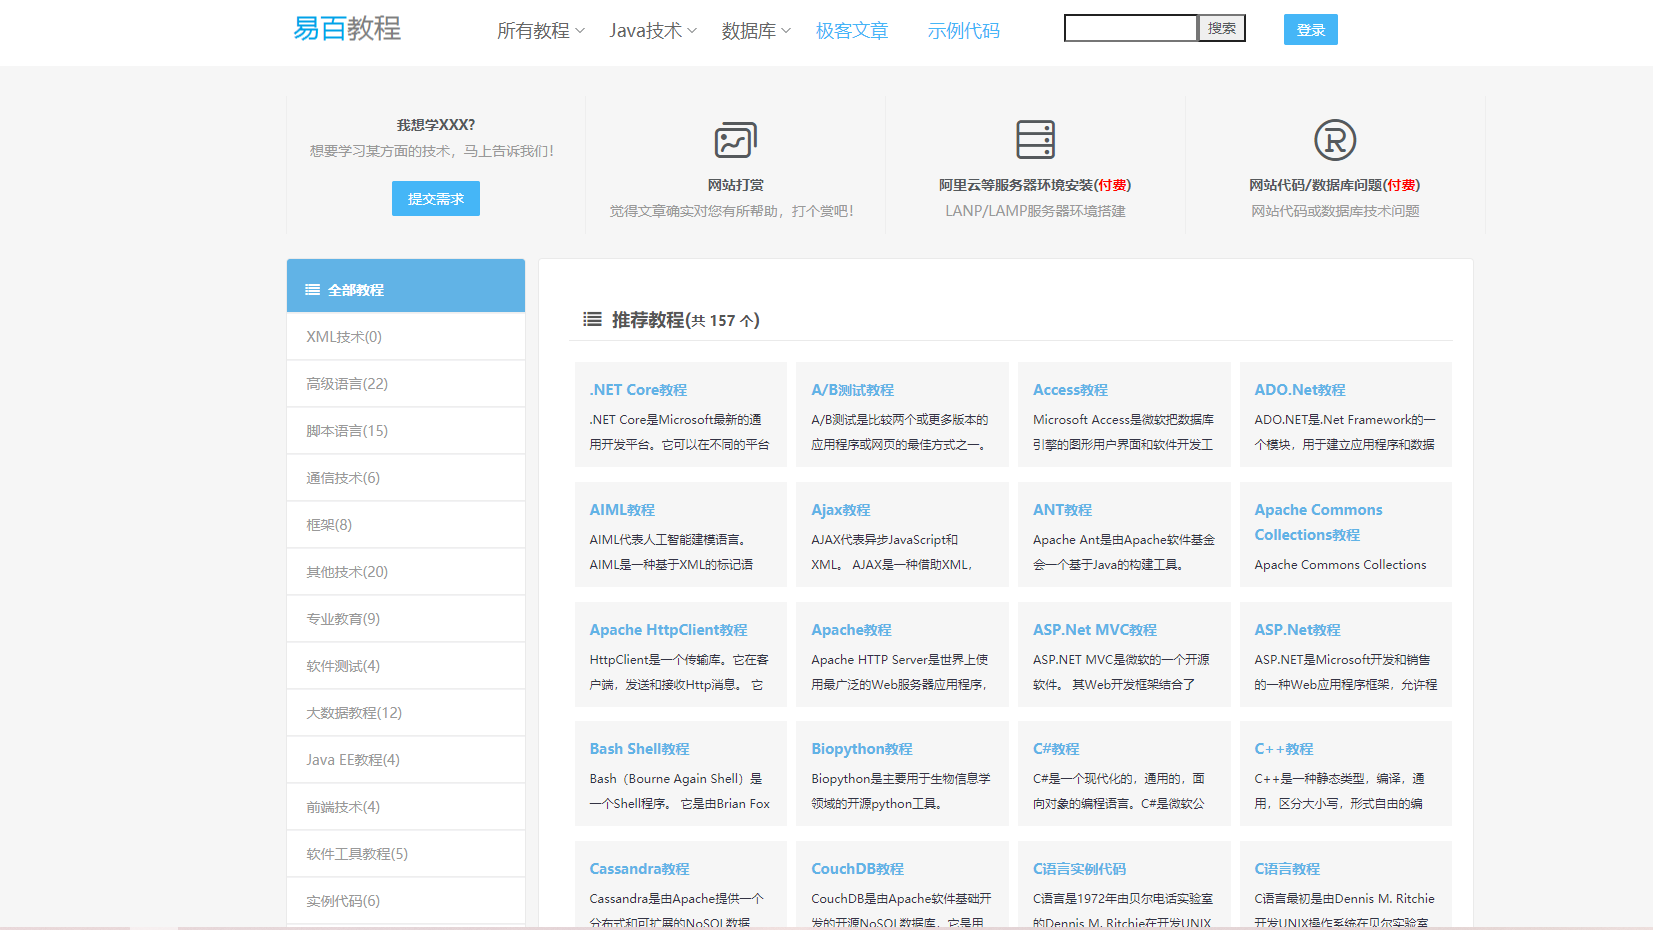Open the ADO.Net教程 tutorial
Viewport: 1653px width, 930px height.
tap(1300, 390)
